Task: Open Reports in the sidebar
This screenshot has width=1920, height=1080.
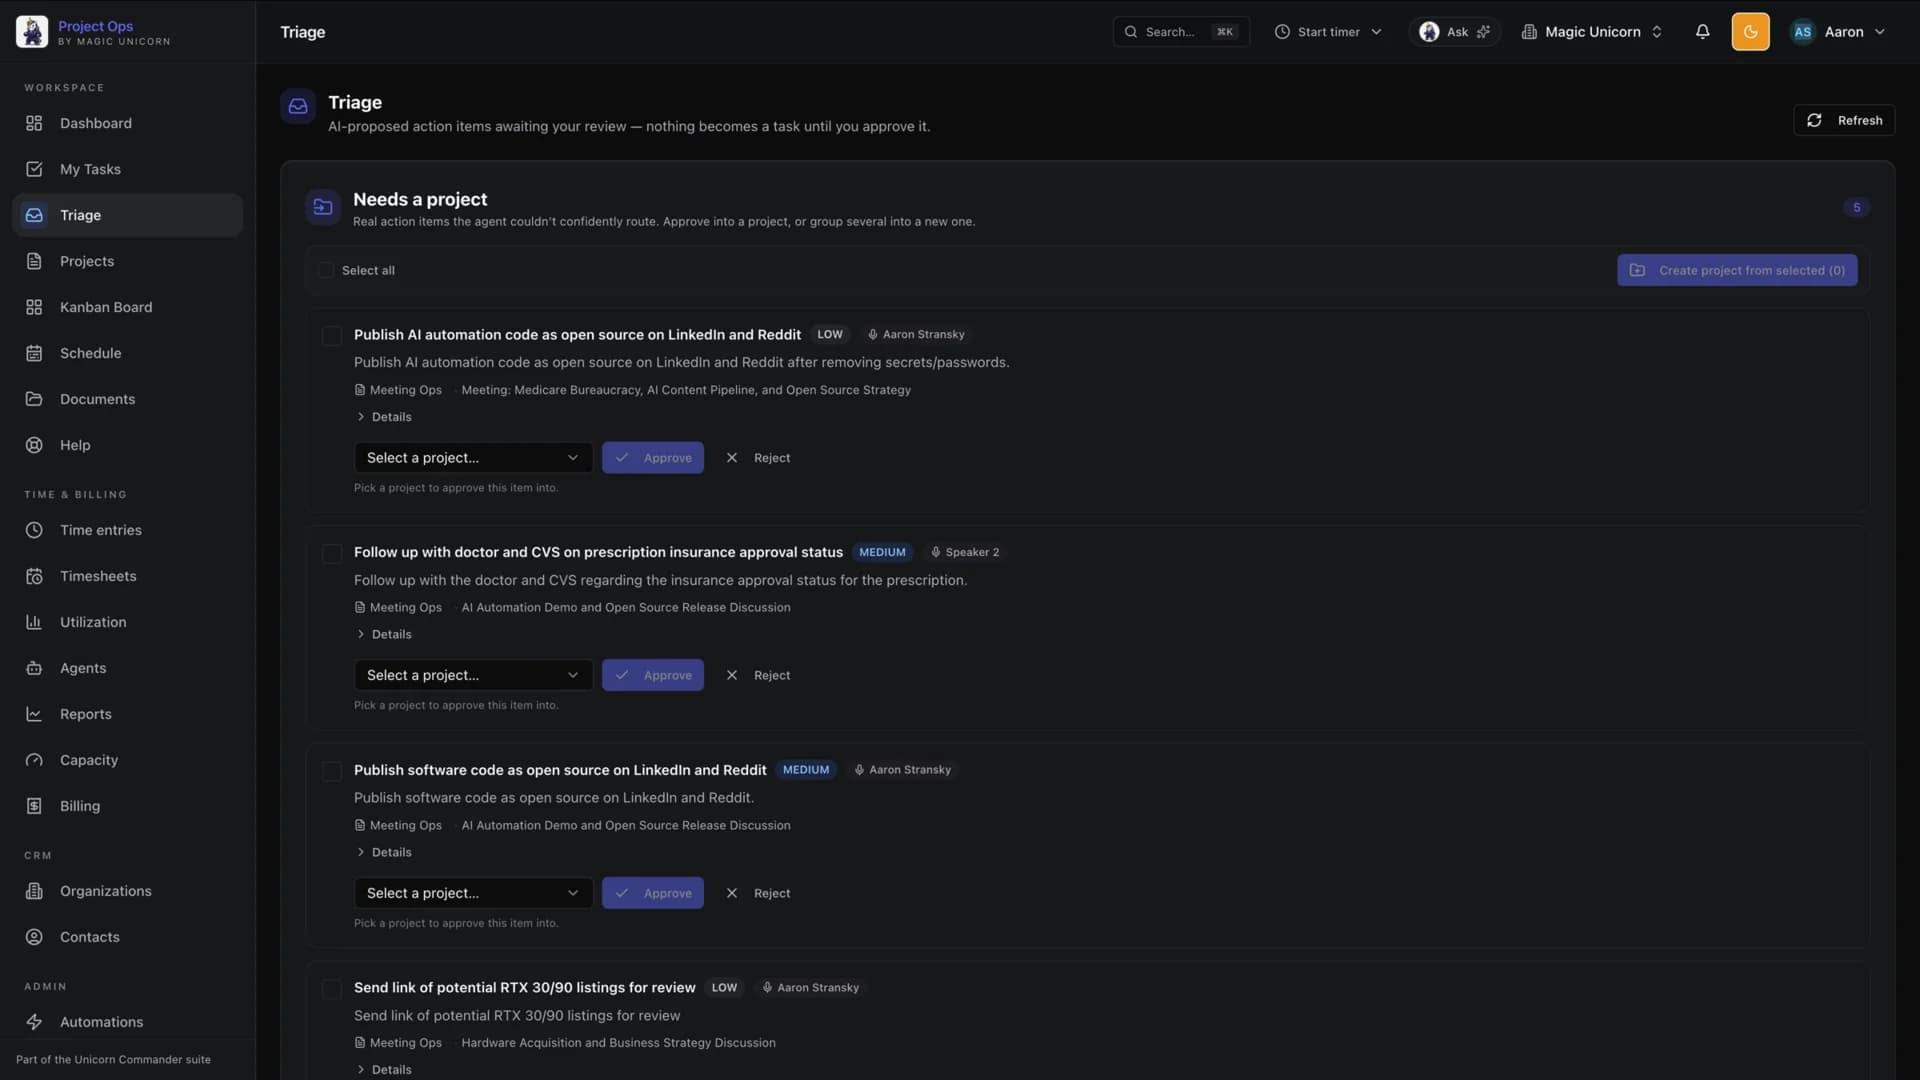Action: [127, 714]
